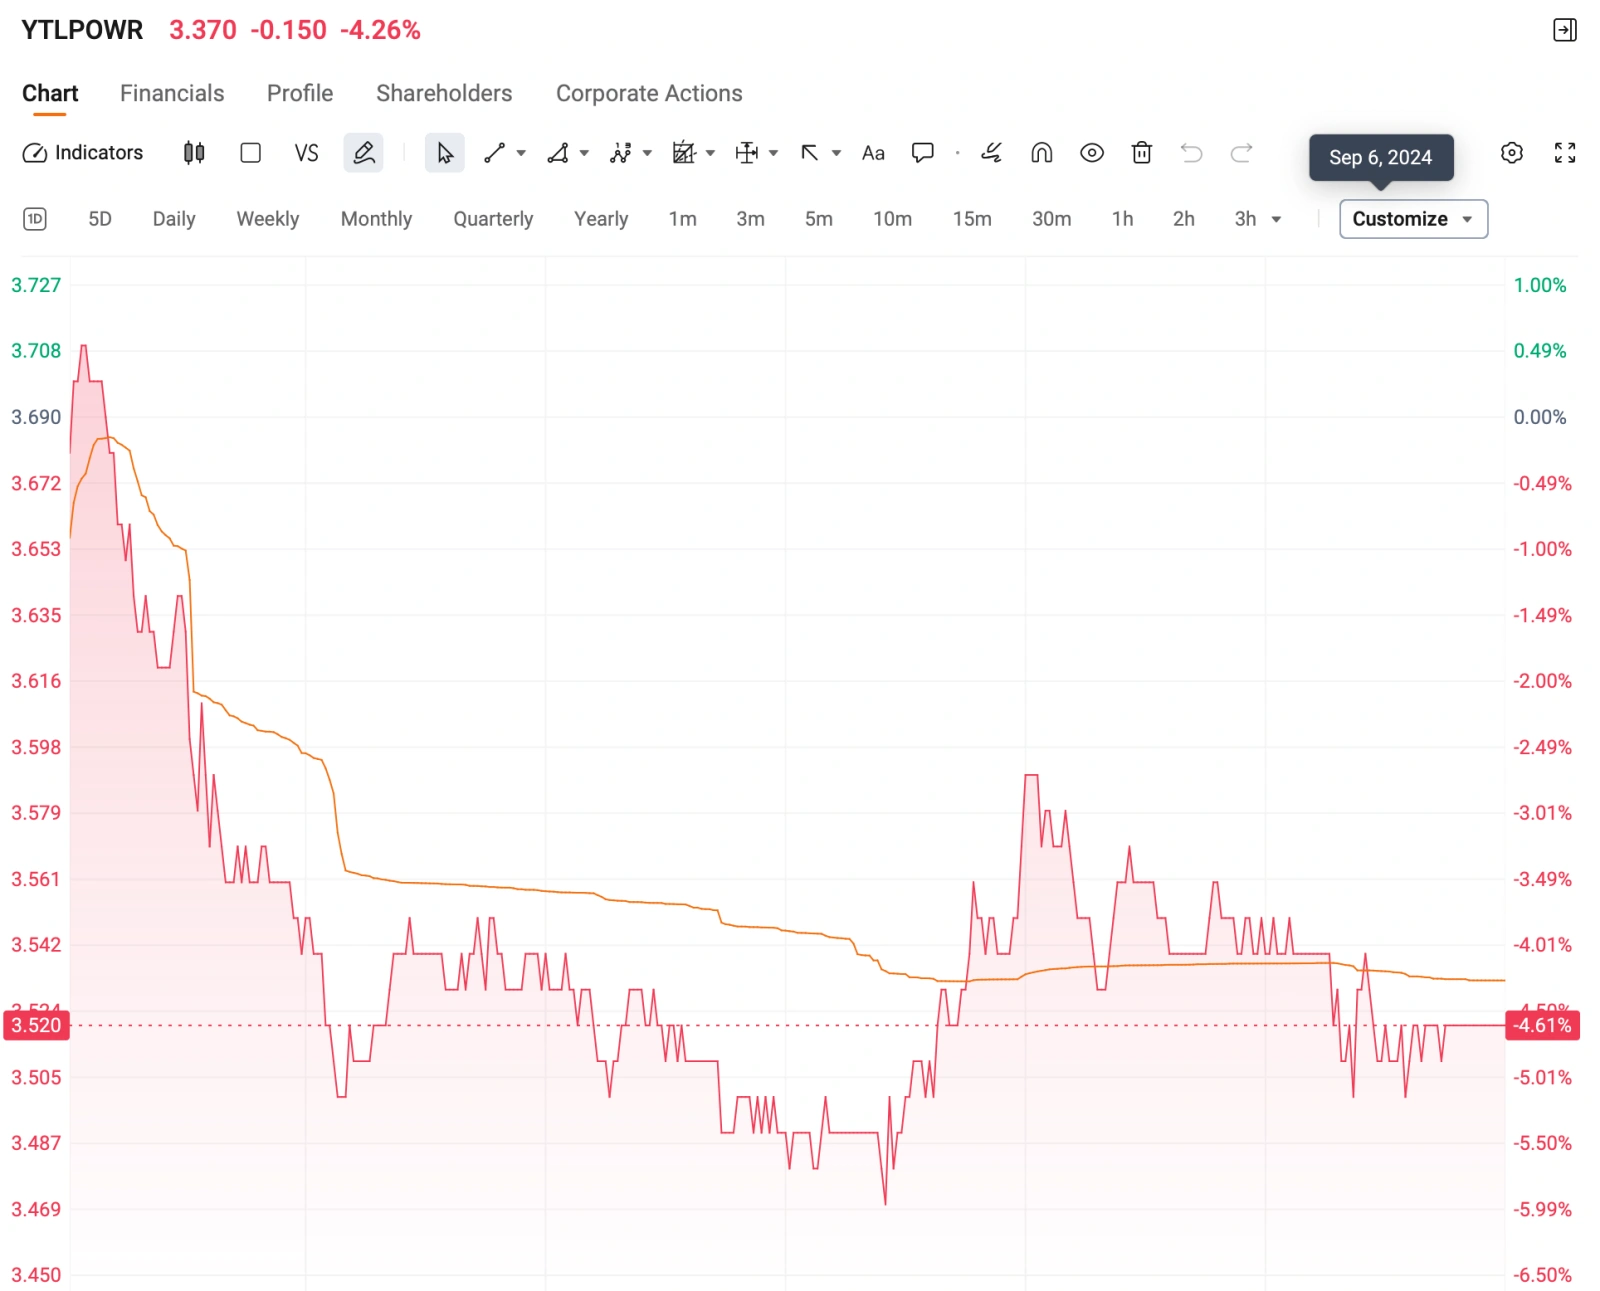Select the 3m interval
The width and height of the screenshot is (1600, 1291).
click(750, 219)
